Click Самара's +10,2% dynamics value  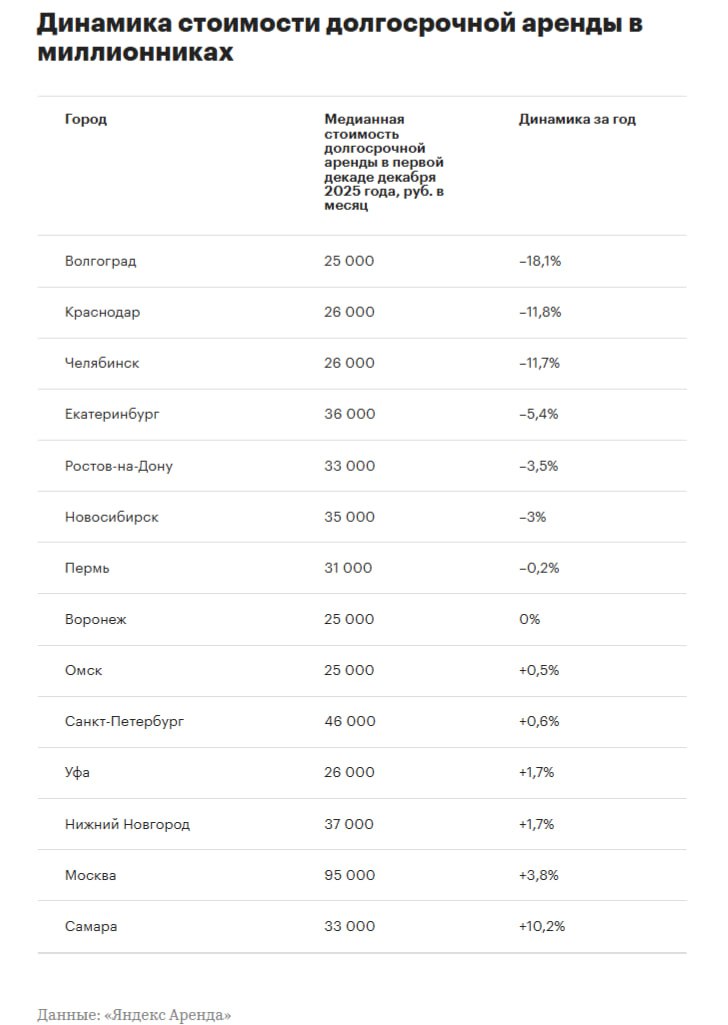coord(541,926)
